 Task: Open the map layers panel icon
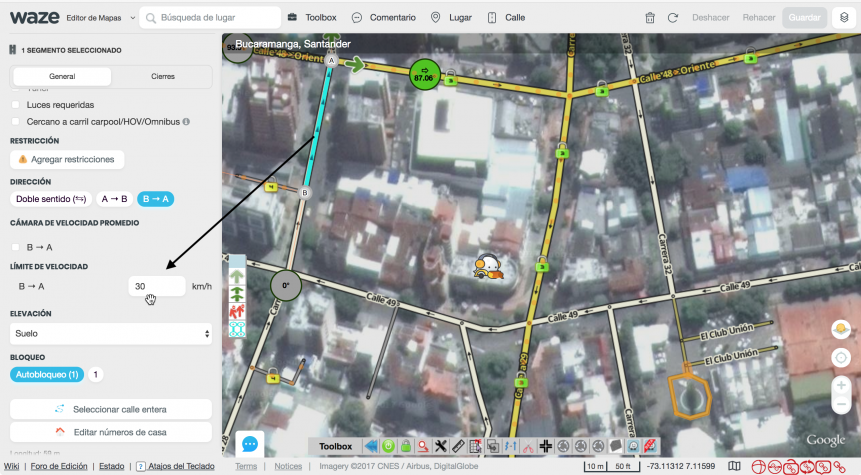[x=843, y=18]
